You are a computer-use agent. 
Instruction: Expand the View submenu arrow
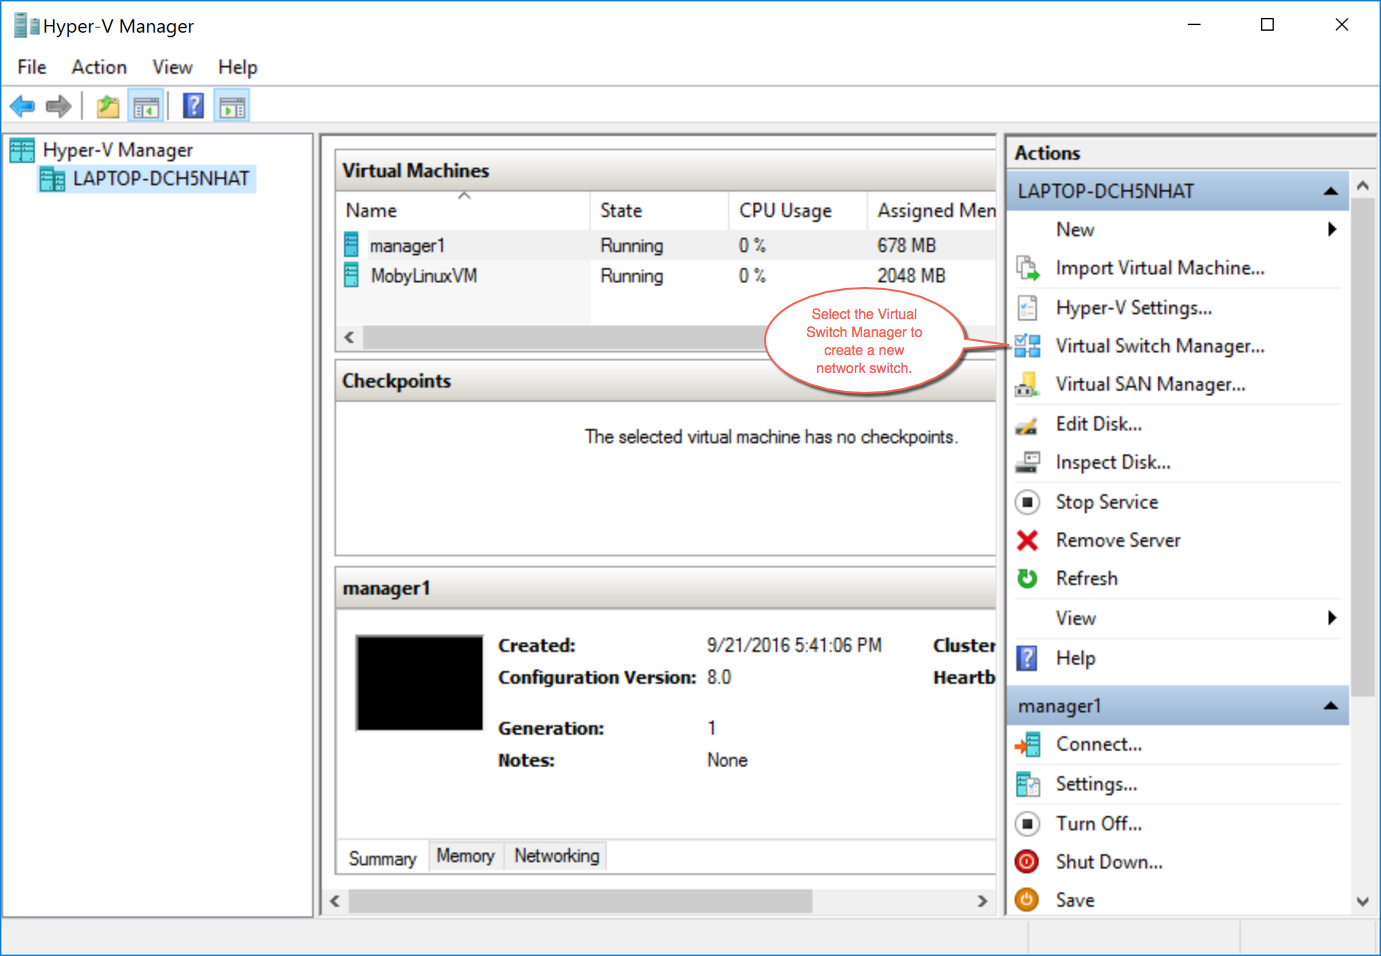tap(1331, 617)
